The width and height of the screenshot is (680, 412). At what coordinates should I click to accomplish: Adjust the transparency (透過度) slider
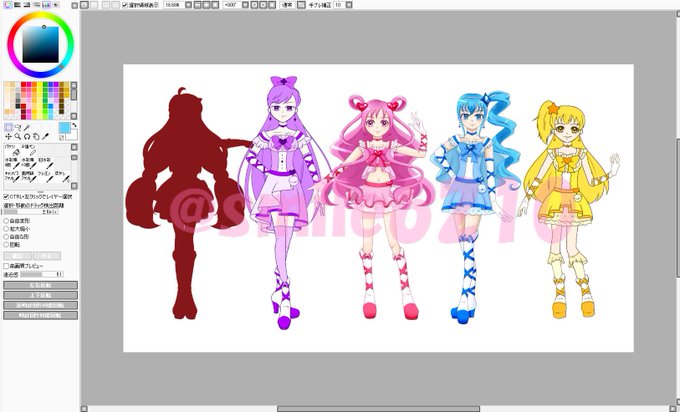[x=42, y=274]
